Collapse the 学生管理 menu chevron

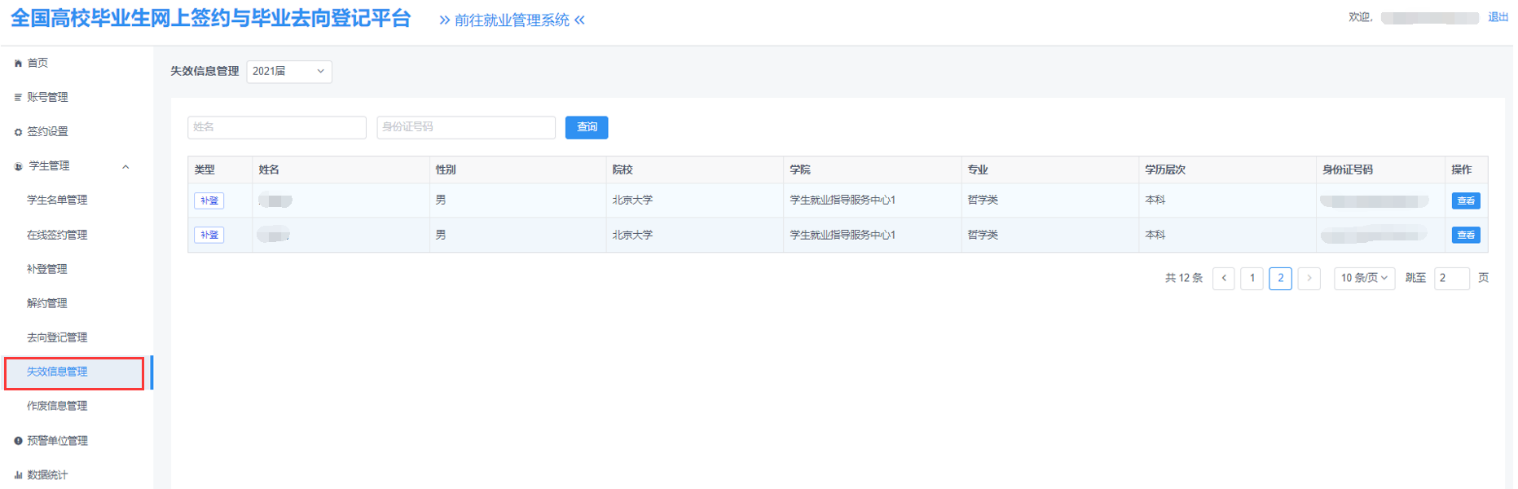point(125,166)
